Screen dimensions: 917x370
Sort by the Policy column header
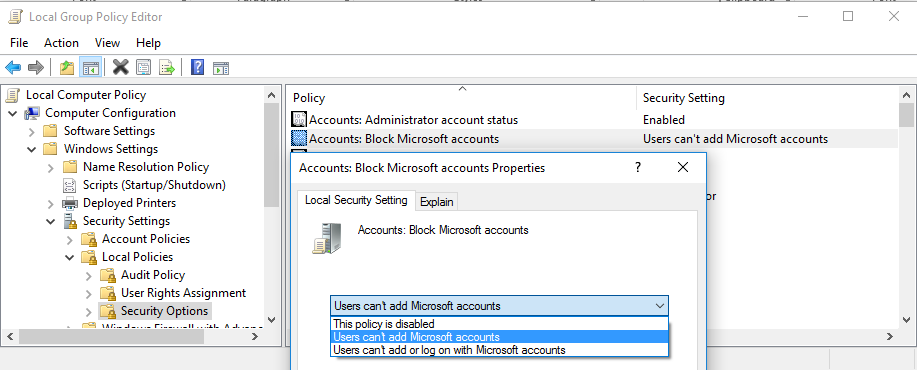click(461, 98)
